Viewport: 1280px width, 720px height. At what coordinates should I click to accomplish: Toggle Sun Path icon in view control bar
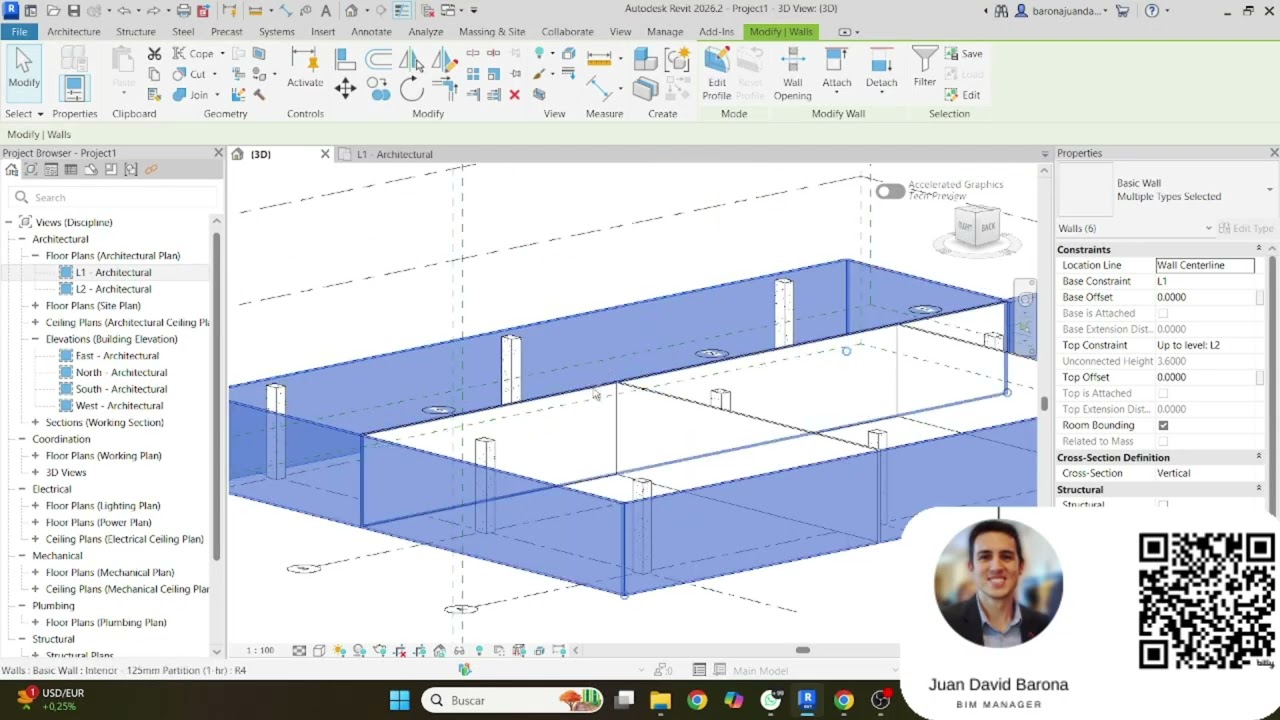(339, 651)
